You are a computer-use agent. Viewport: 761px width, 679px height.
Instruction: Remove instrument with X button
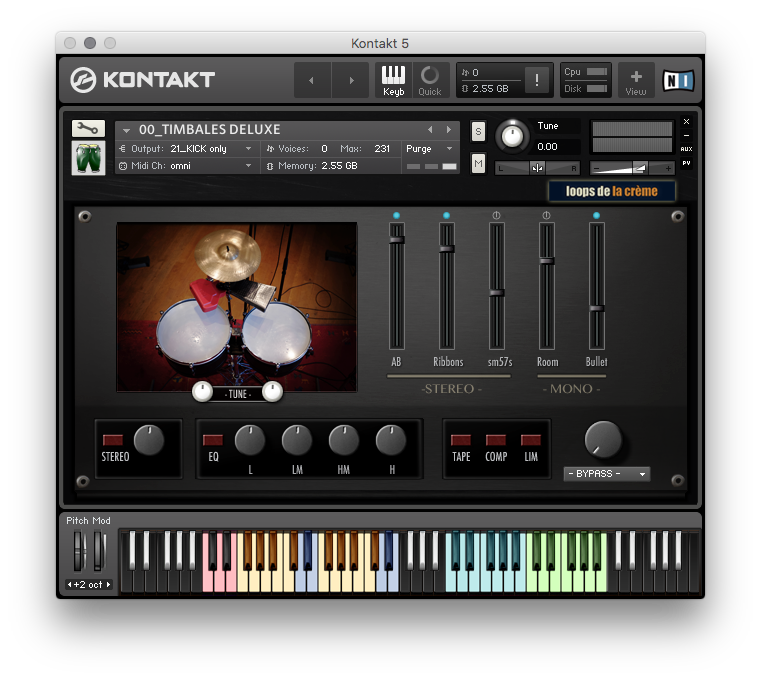pos(686,121)
